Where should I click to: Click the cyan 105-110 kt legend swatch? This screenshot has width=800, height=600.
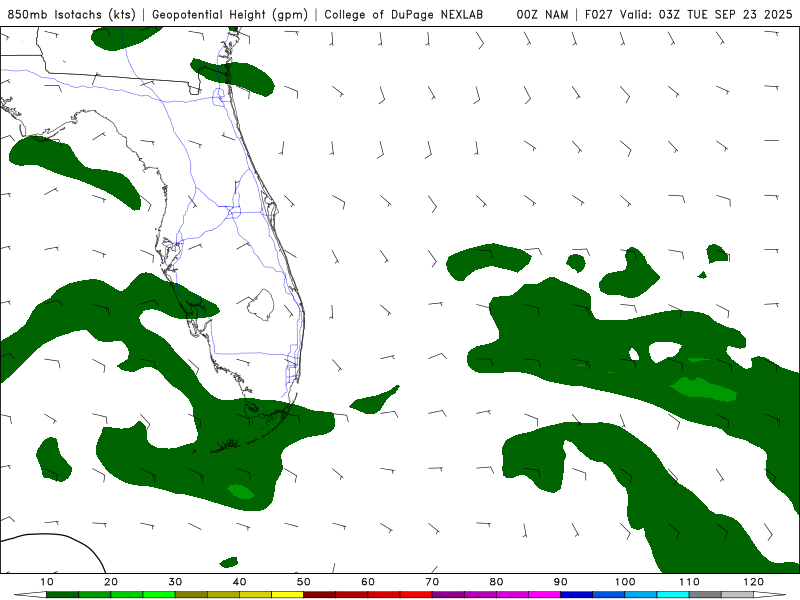point(673,595)
